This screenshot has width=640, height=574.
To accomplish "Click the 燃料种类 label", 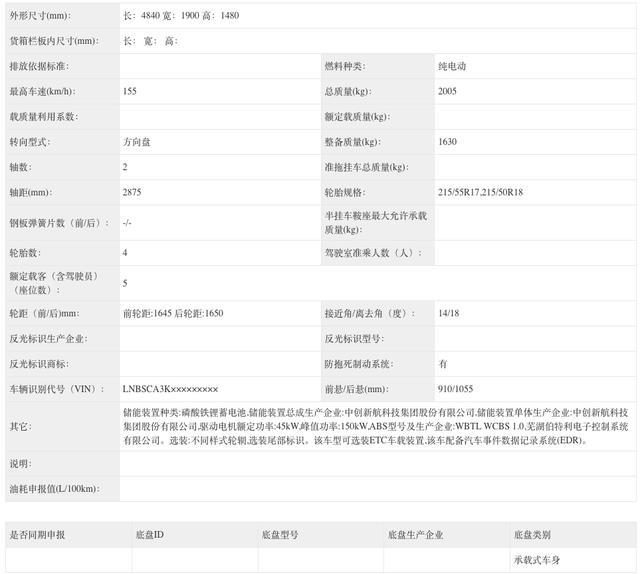I will click(345, 66).
